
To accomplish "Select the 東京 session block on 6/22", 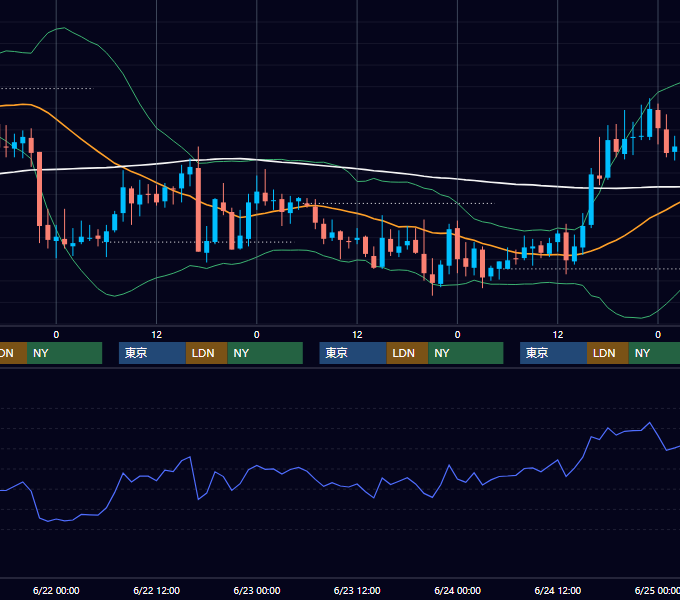I will pyautogui.click(x=152, y=353).
